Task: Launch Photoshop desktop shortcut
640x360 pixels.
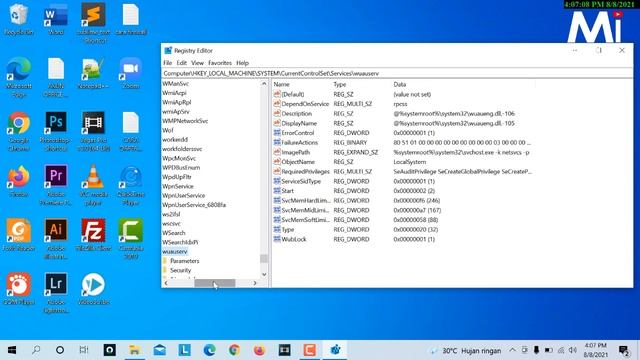Action: click(56, 131)
